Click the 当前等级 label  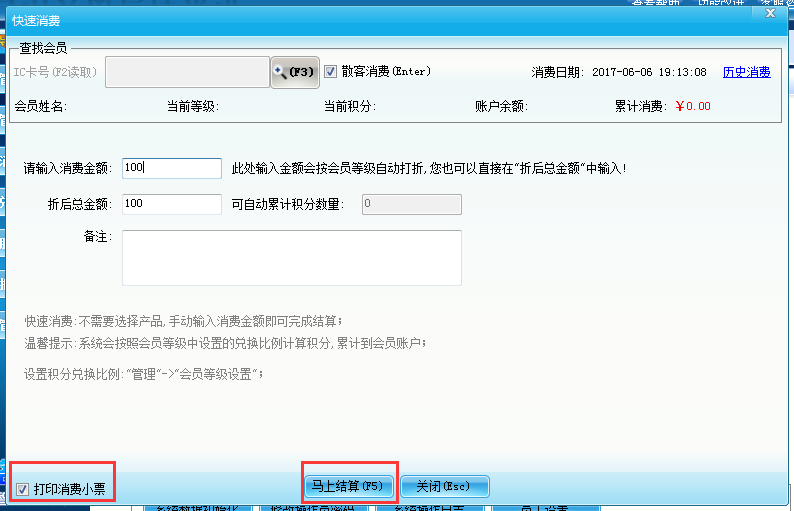click(193, 106)
